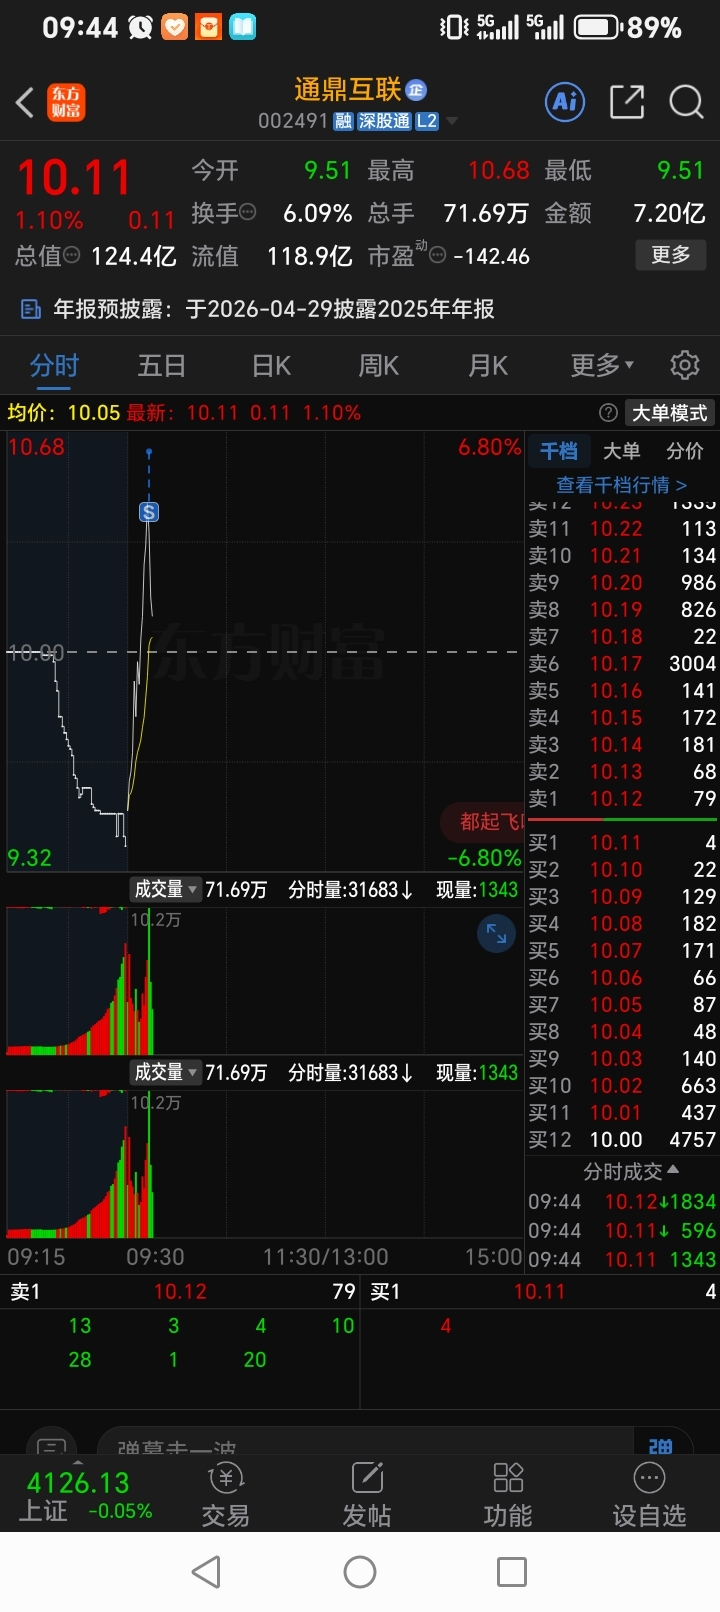This screenshot has height=1612, width=720.
Task: Tap the 买1 row at 10.11
Action: pyautogui.click(x=622, y=843)
